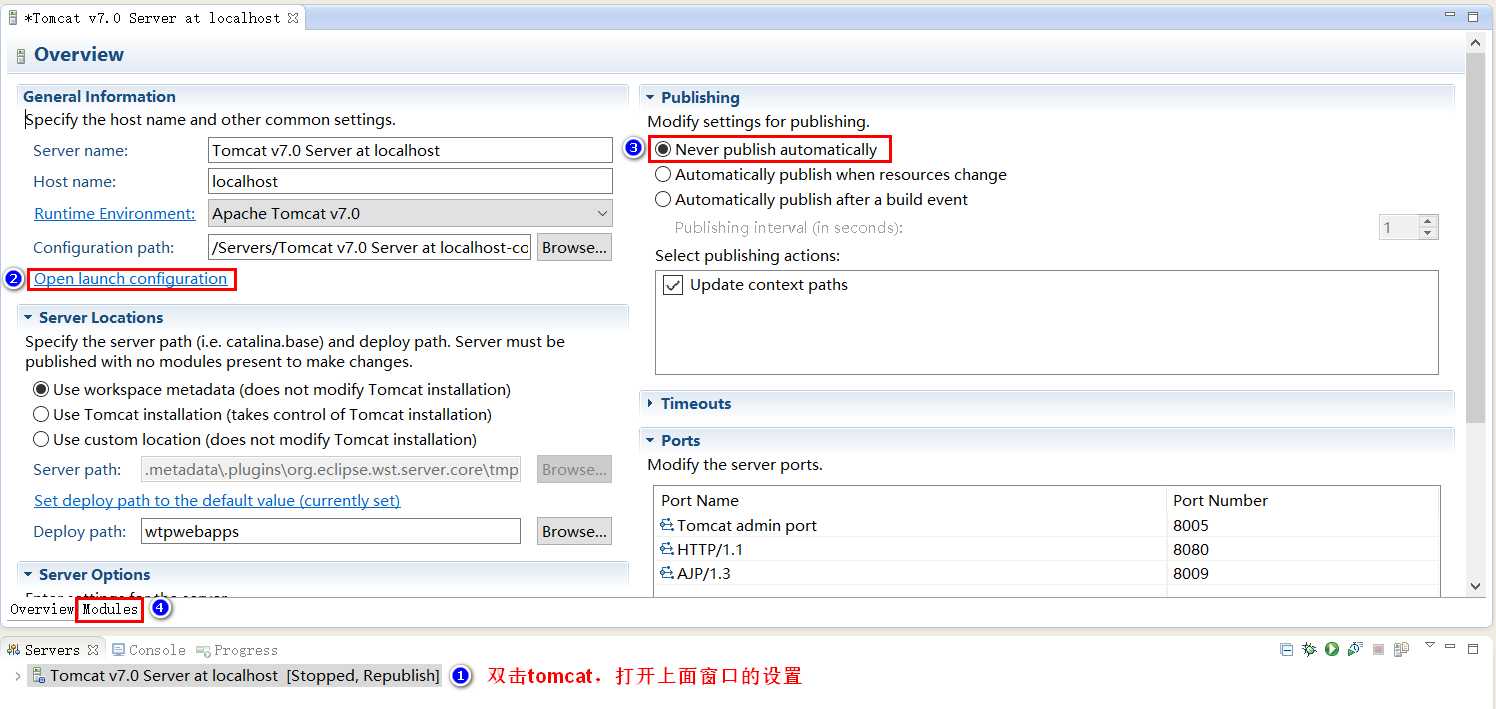Image resolution: width=1496 pixels, height=709 pixels.
Task: Select Use custom location option
Action: (41, 439)
